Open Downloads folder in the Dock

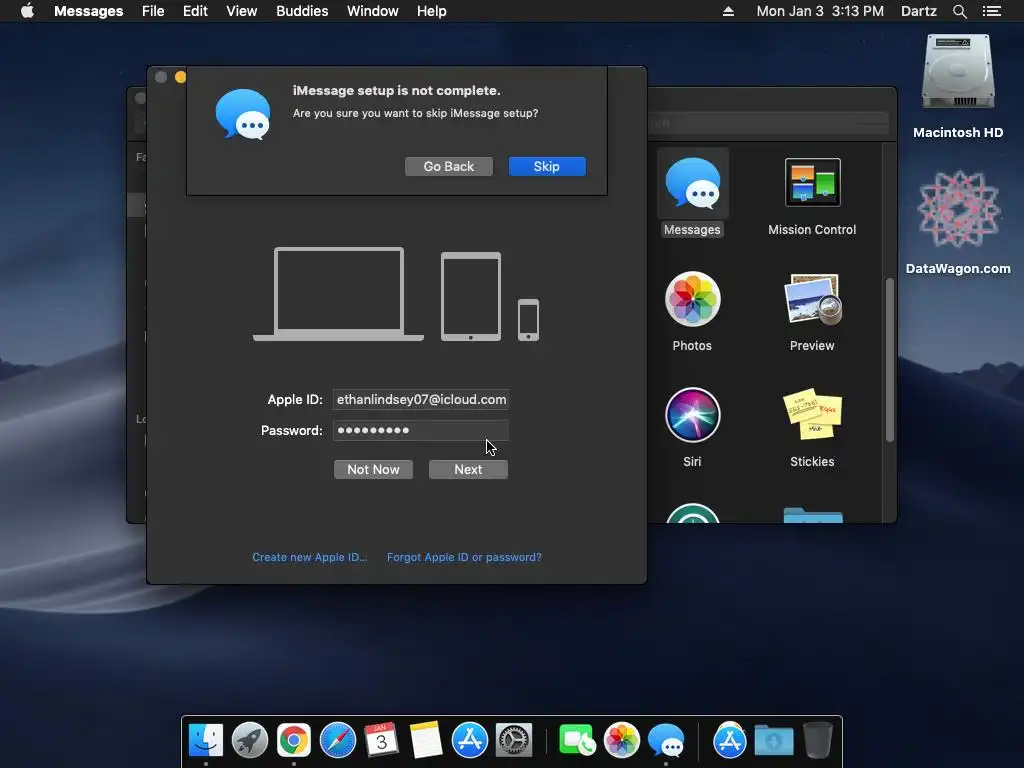774,740
